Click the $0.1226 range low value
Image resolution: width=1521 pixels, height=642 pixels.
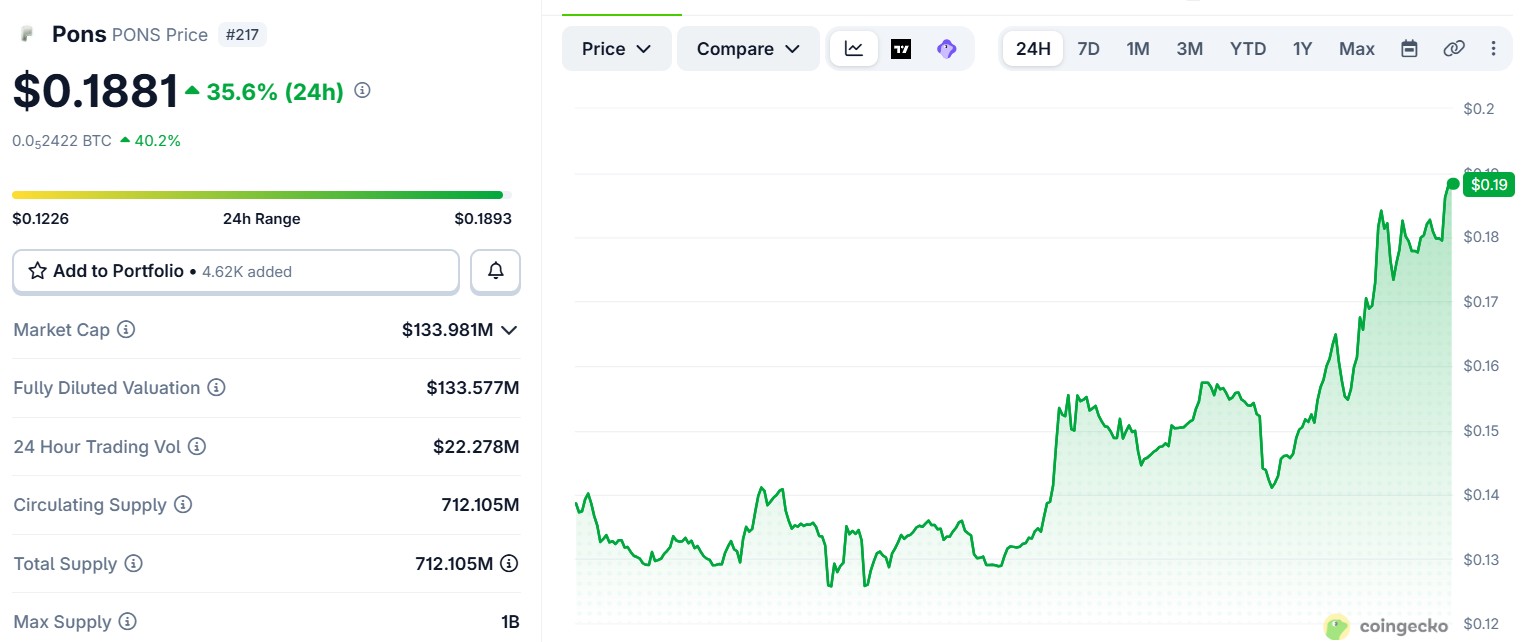click(x=40, y=218)
